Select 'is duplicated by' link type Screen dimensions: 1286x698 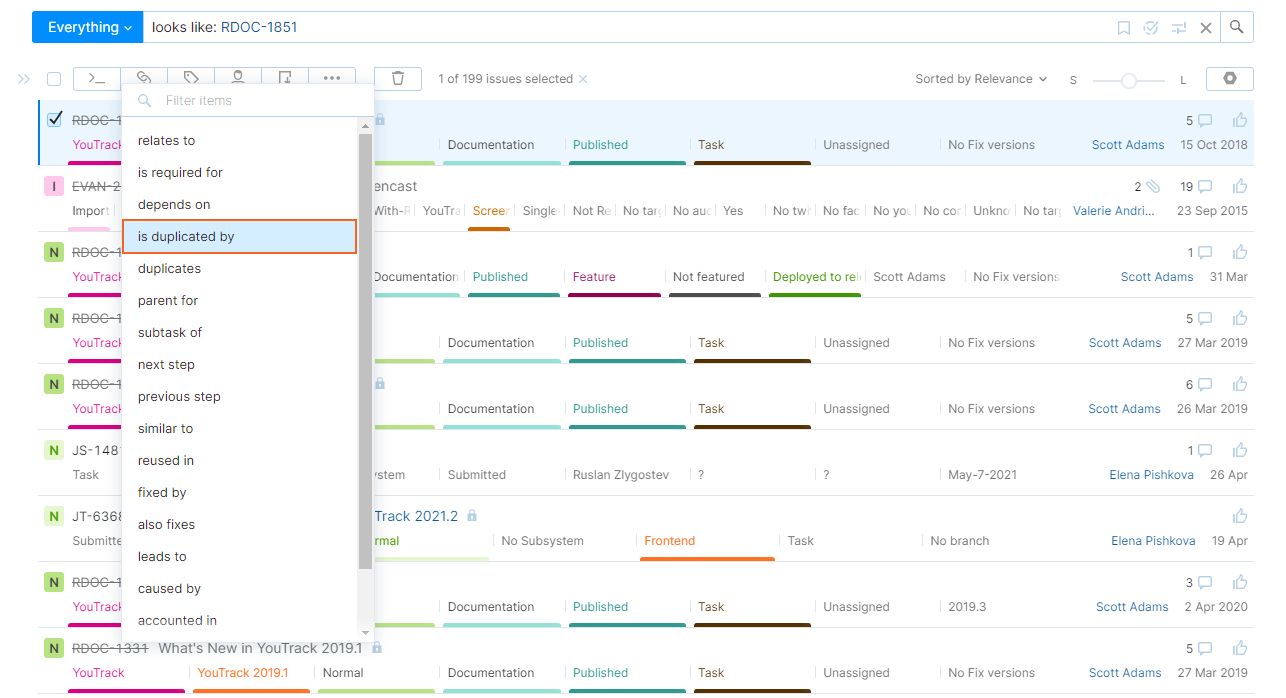(239, 237)
